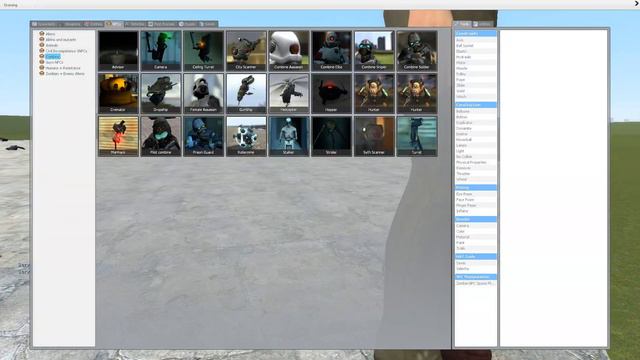Spawn the Cremator NPC
640x360 pixels.
coord(118,93)
